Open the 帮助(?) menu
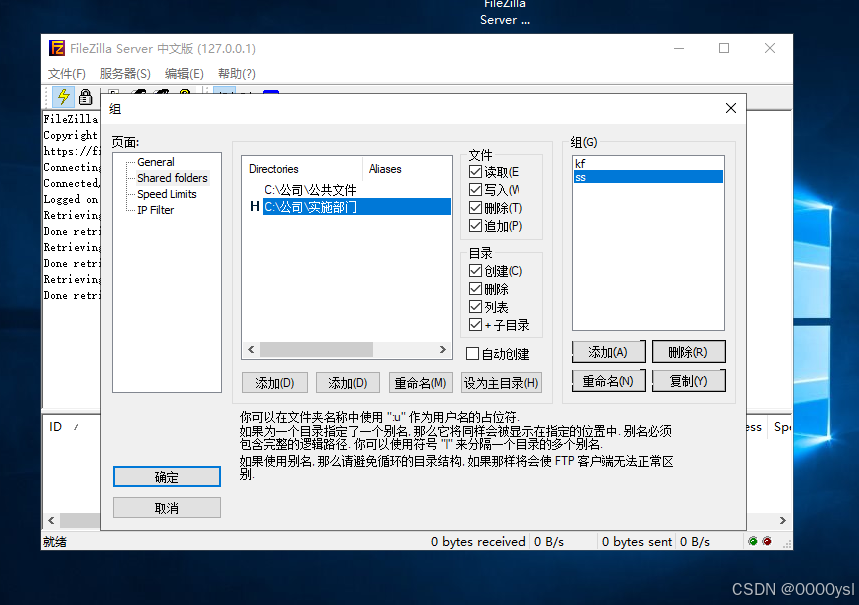859x605 pixels. pyautogui.click(x=237, y=73)
